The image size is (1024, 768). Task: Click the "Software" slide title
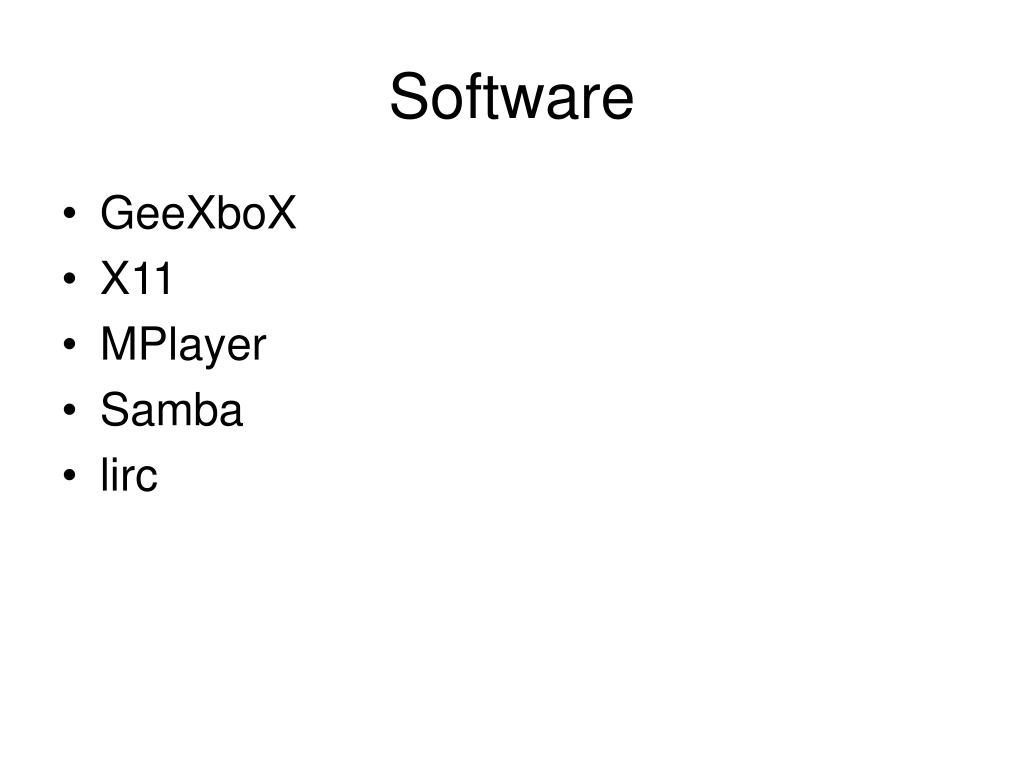511,97
